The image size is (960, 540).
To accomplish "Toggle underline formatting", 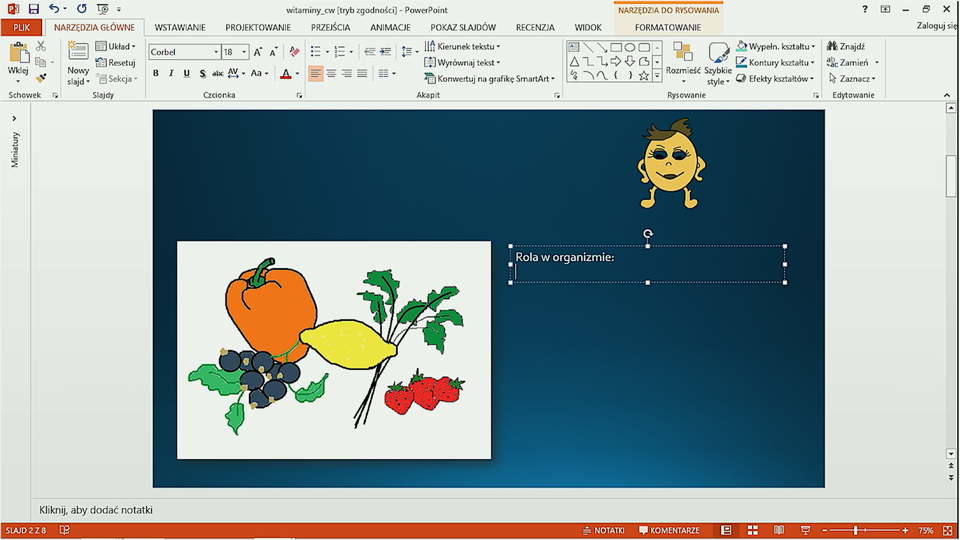I will coord(186,73).
